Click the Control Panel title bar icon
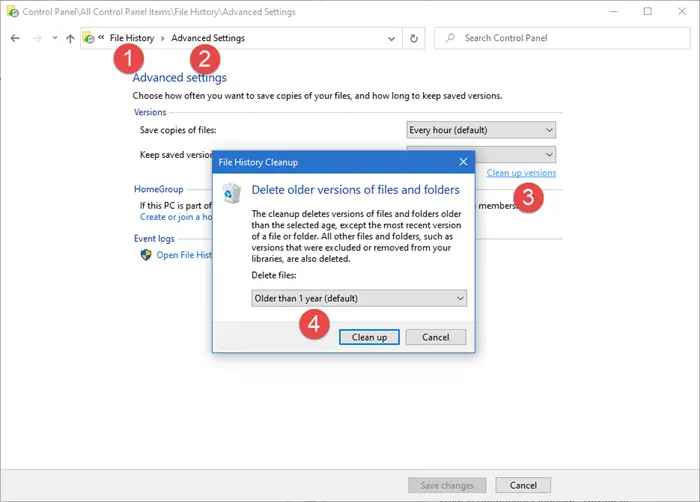This screenshot has width=700, height=502. point(12,12)
